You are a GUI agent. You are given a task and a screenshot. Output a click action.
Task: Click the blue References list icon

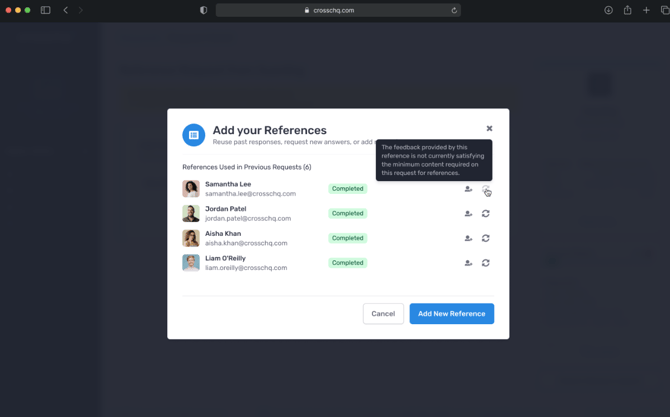[194, 135]
